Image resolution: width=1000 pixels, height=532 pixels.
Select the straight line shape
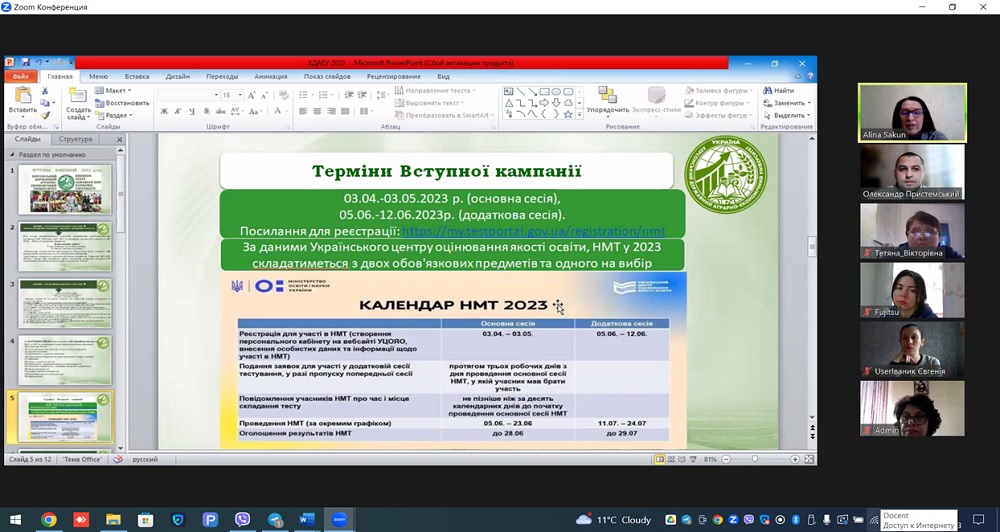(x=520, y=92)
